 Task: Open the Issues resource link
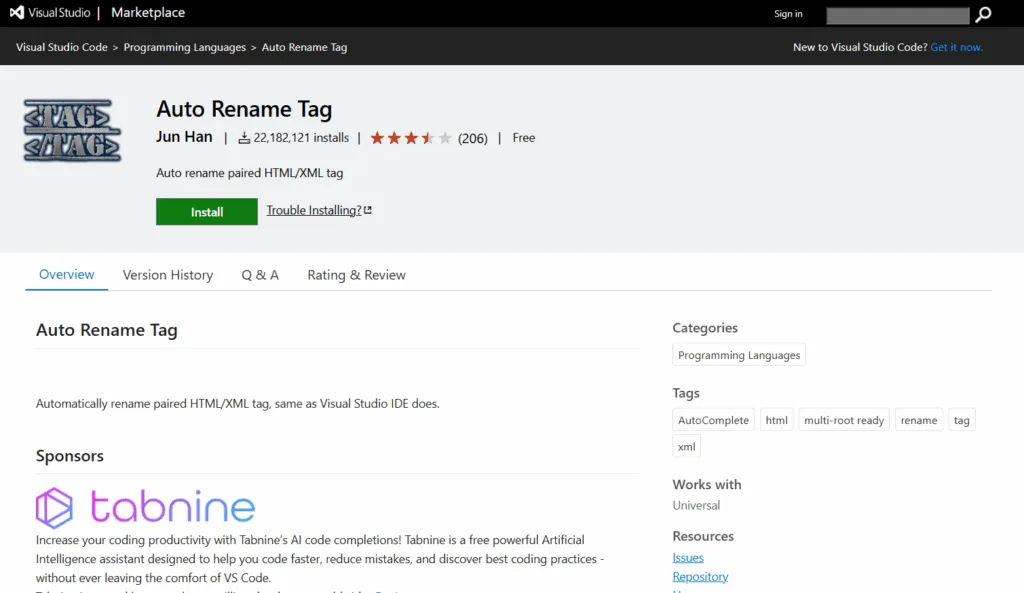pyautogui.click(x=688, y=558)
